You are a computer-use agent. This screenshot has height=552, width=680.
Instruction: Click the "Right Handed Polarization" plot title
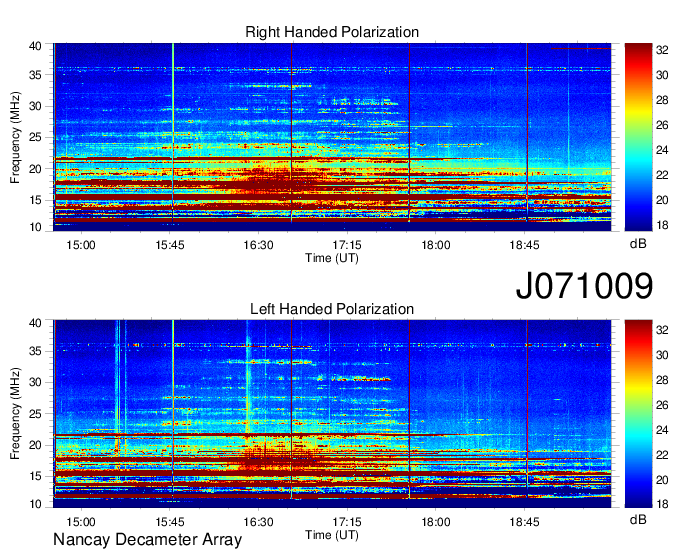pyautogui.click(x=332, y=32)
